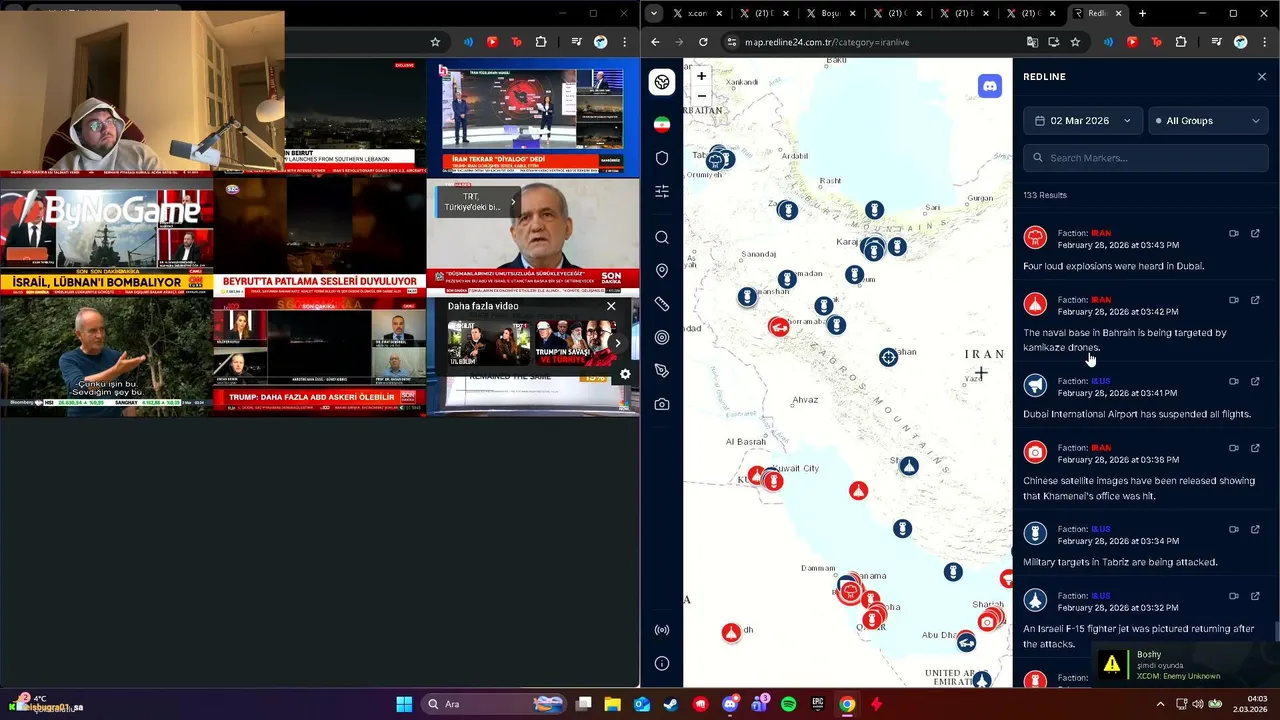Select the ruler measure tool
The height and width of the screenshot is (720, 1280).
click(662, 304)
